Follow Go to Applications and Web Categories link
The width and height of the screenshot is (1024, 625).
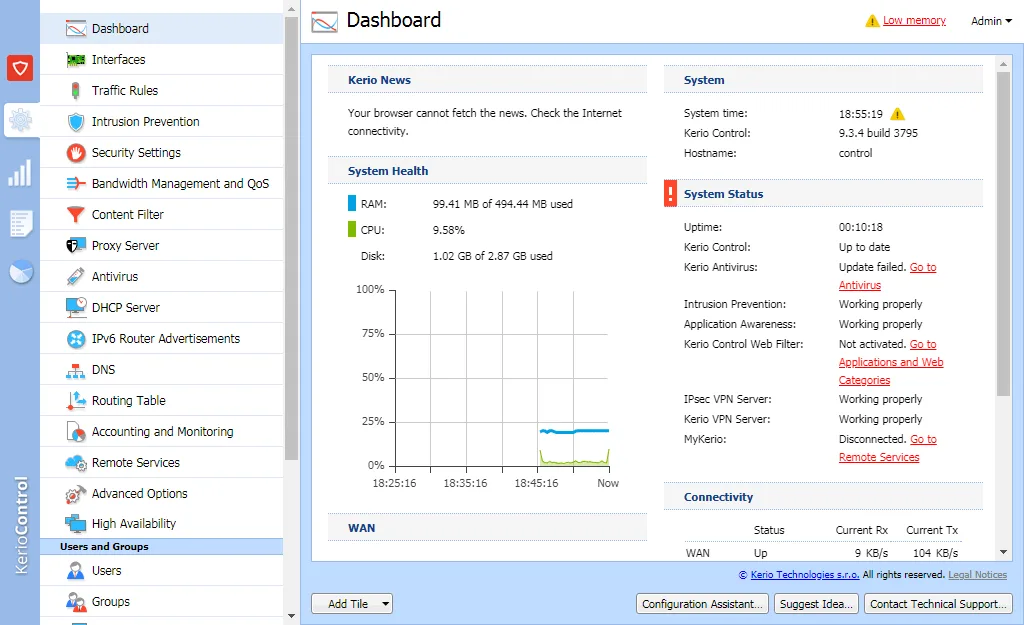[x=891, y=362]
